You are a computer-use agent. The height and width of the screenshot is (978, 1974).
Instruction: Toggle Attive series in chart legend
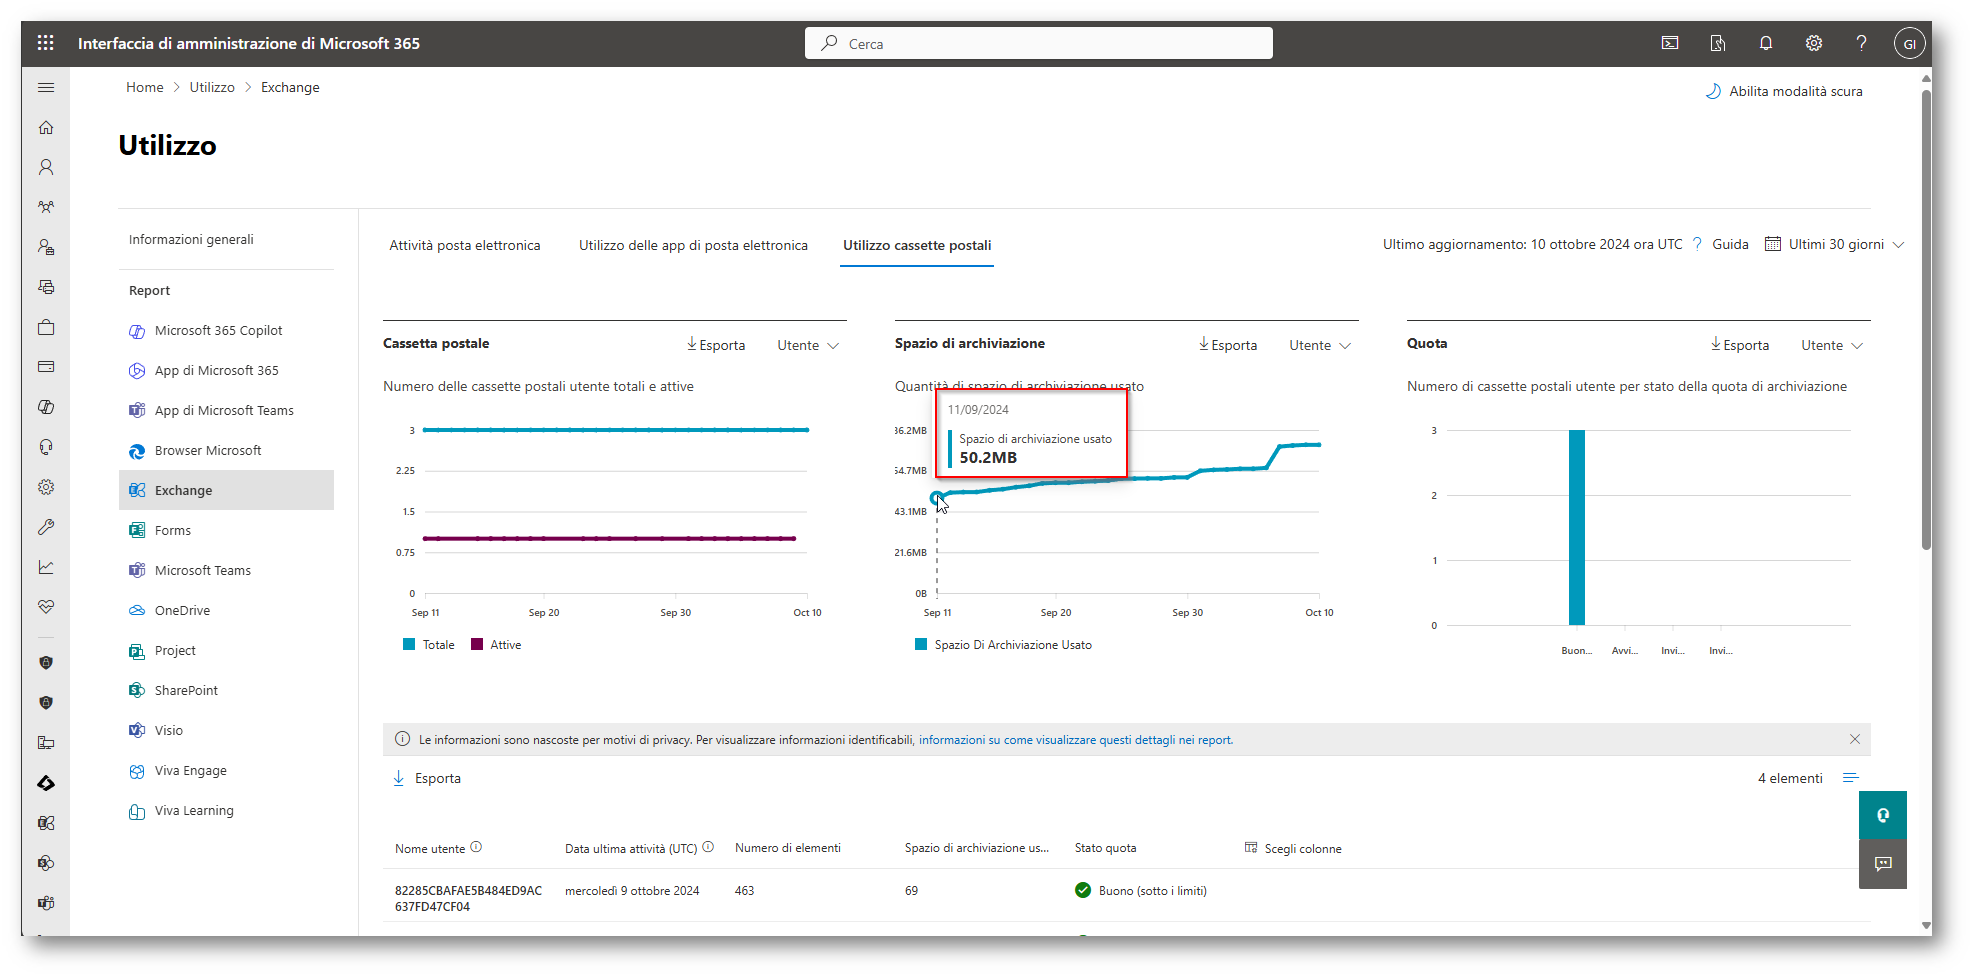(x=496, y=645)
